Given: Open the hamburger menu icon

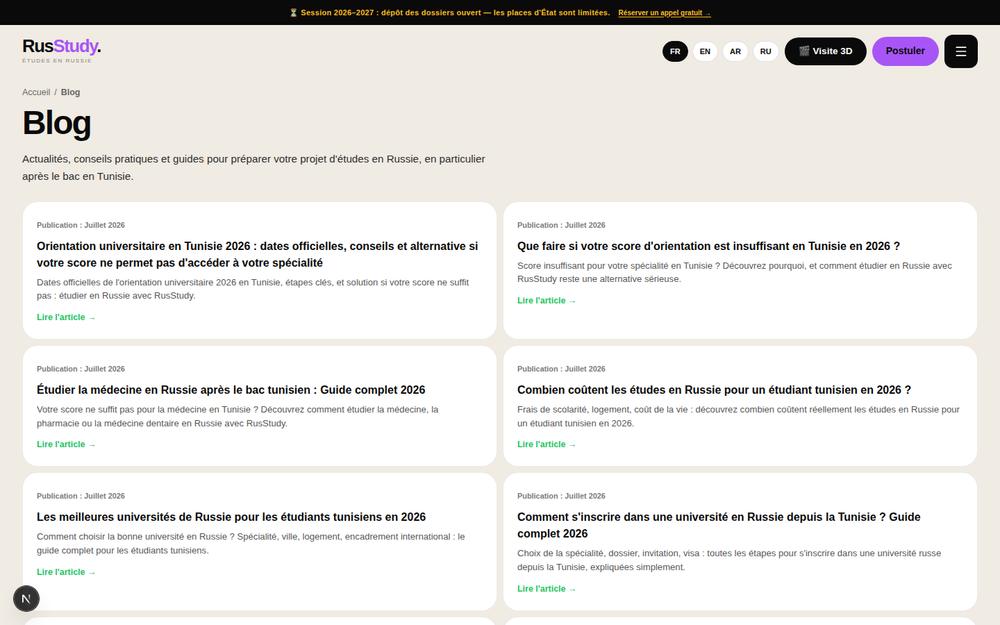Looking at the screenshot, I should (x=960, y=52).
